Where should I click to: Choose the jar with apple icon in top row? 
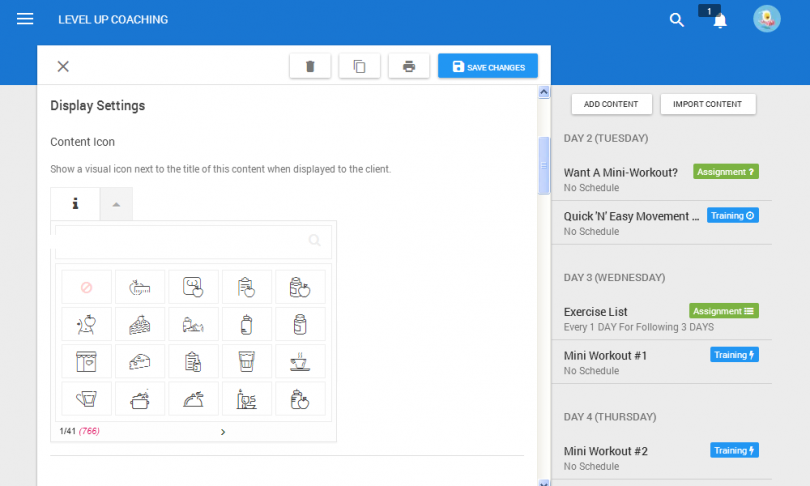click(300, 287)
